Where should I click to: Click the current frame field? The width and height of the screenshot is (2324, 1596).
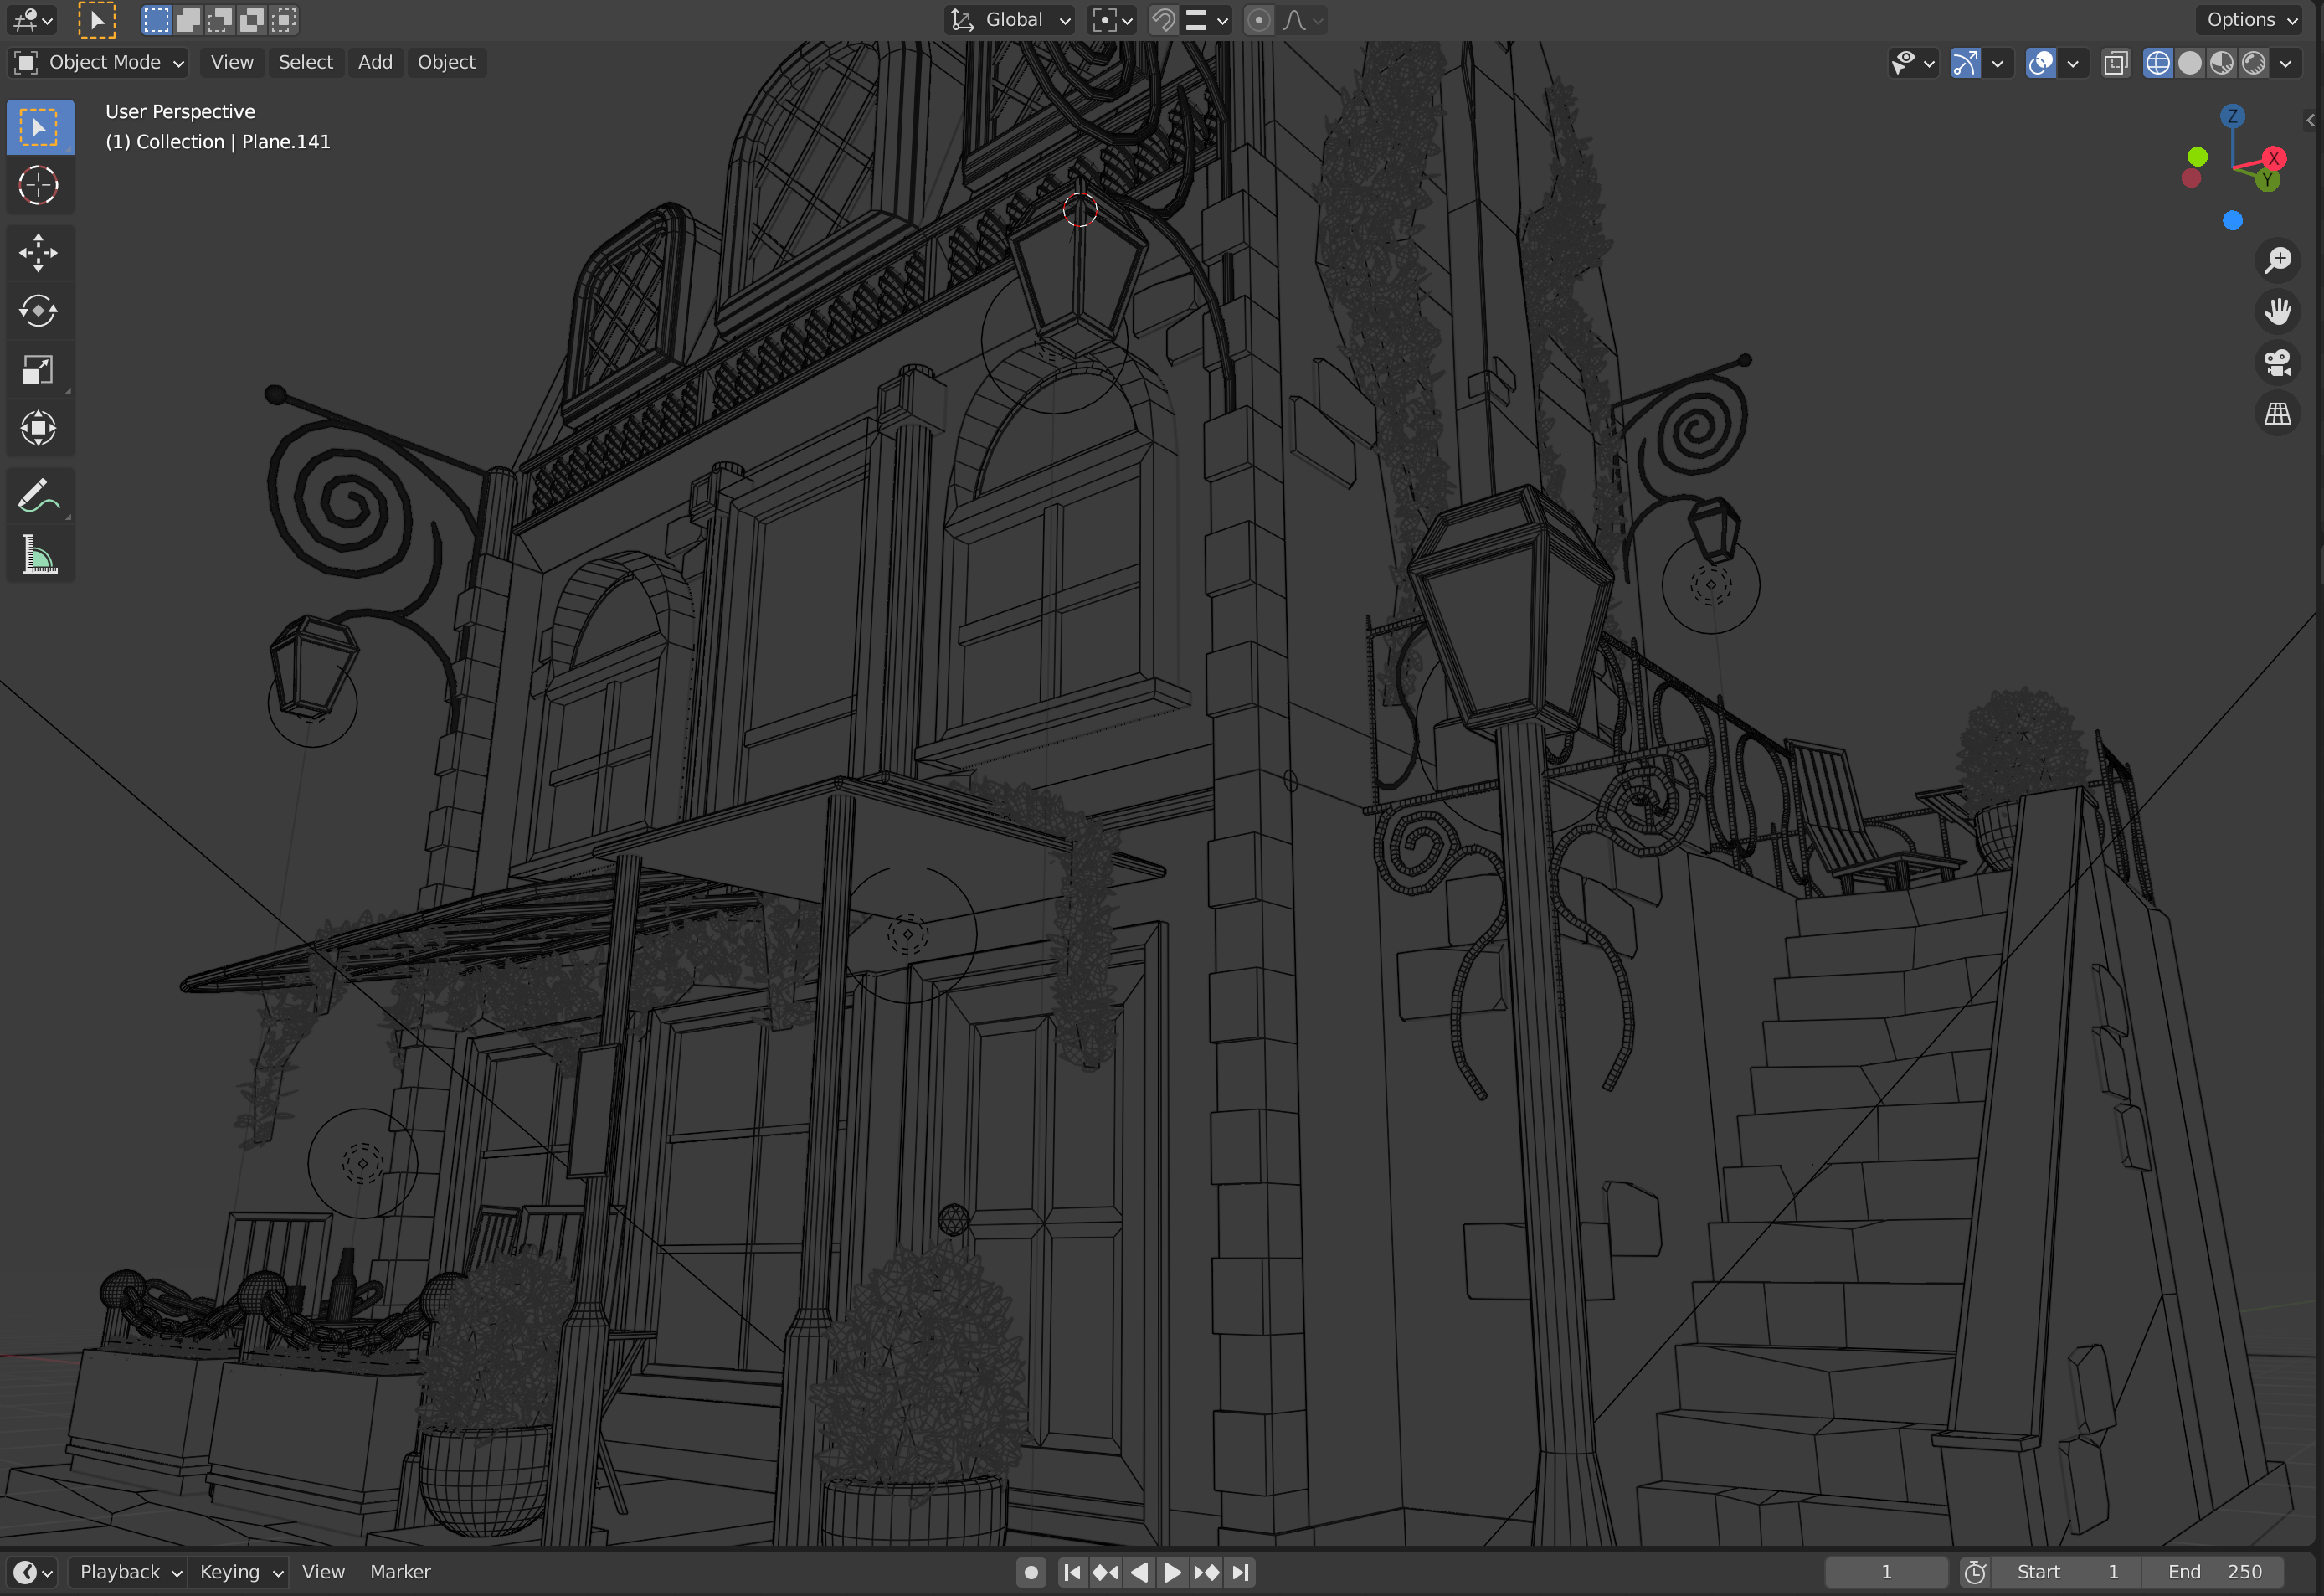1886,1572
